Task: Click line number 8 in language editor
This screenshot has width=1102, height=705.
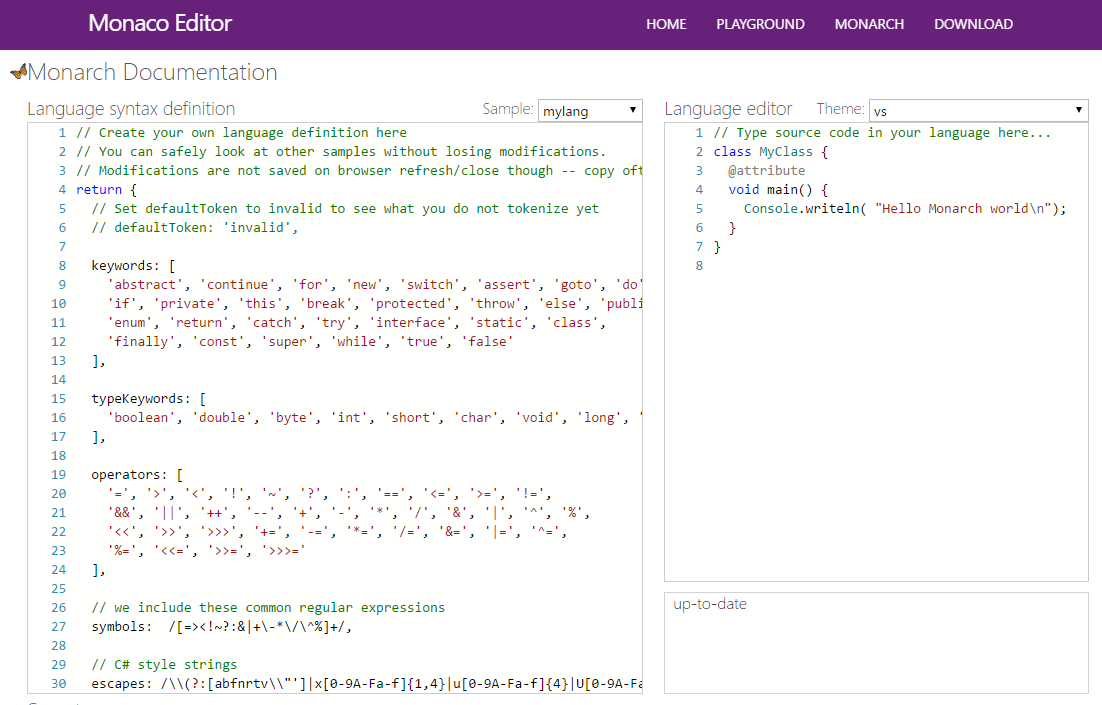Action: tap(699, 266)
